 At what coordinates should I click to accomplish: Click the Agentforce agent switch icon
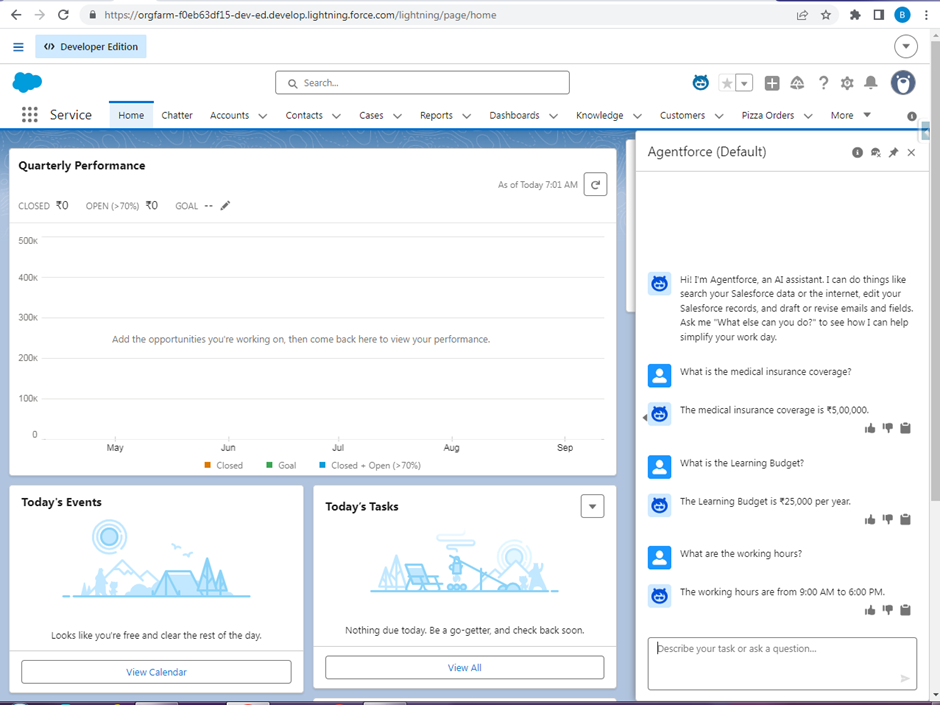pos(875,152)
